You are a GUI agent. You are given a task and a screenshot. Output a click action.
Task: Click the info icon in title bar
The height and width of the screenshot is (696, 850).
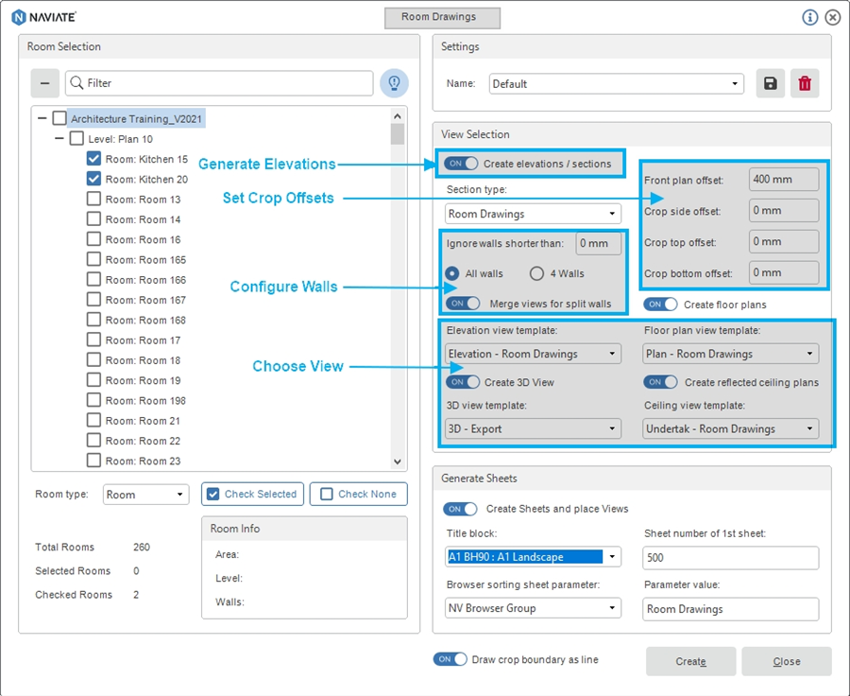810,17
